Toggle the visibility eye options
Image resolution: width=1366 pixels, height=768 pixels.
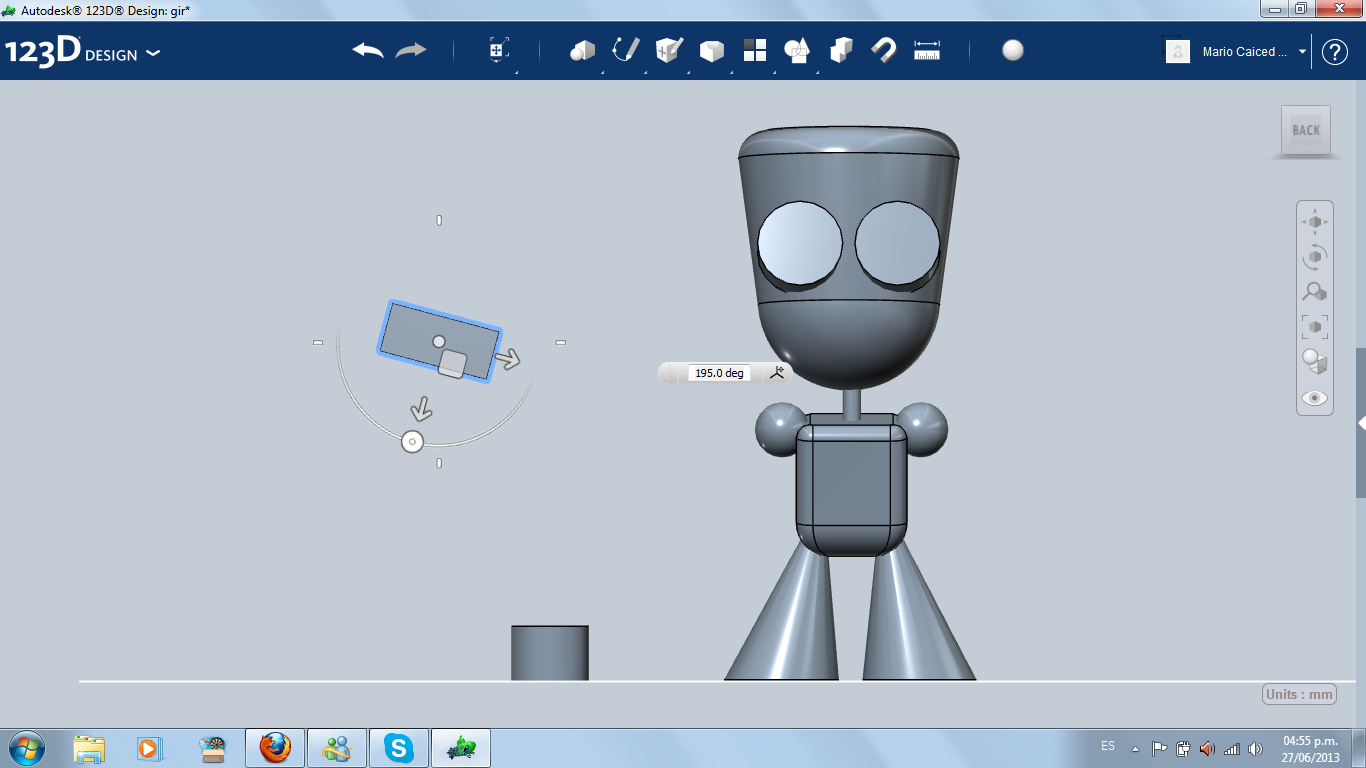coord(1315,398)
